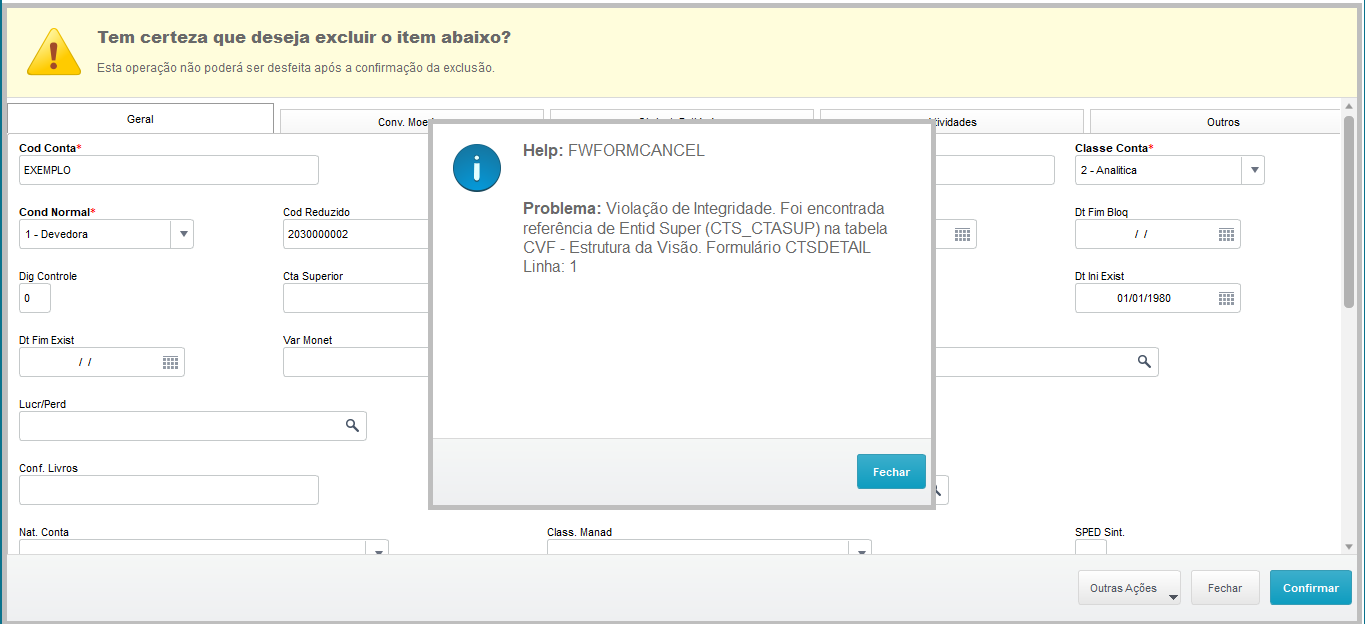Open the Dt Fim Bloq calendar picker

coord(1226,234)
